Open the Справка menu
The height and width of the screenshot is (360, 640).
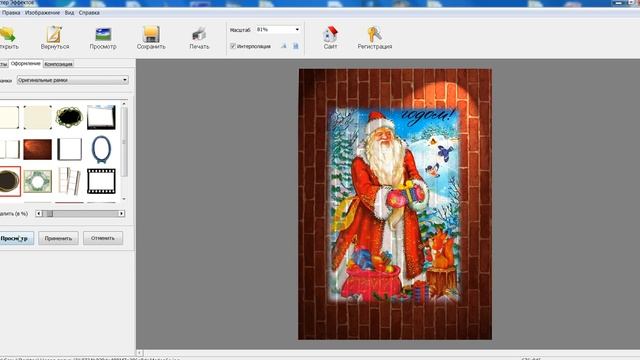click(x=89, y=13)
